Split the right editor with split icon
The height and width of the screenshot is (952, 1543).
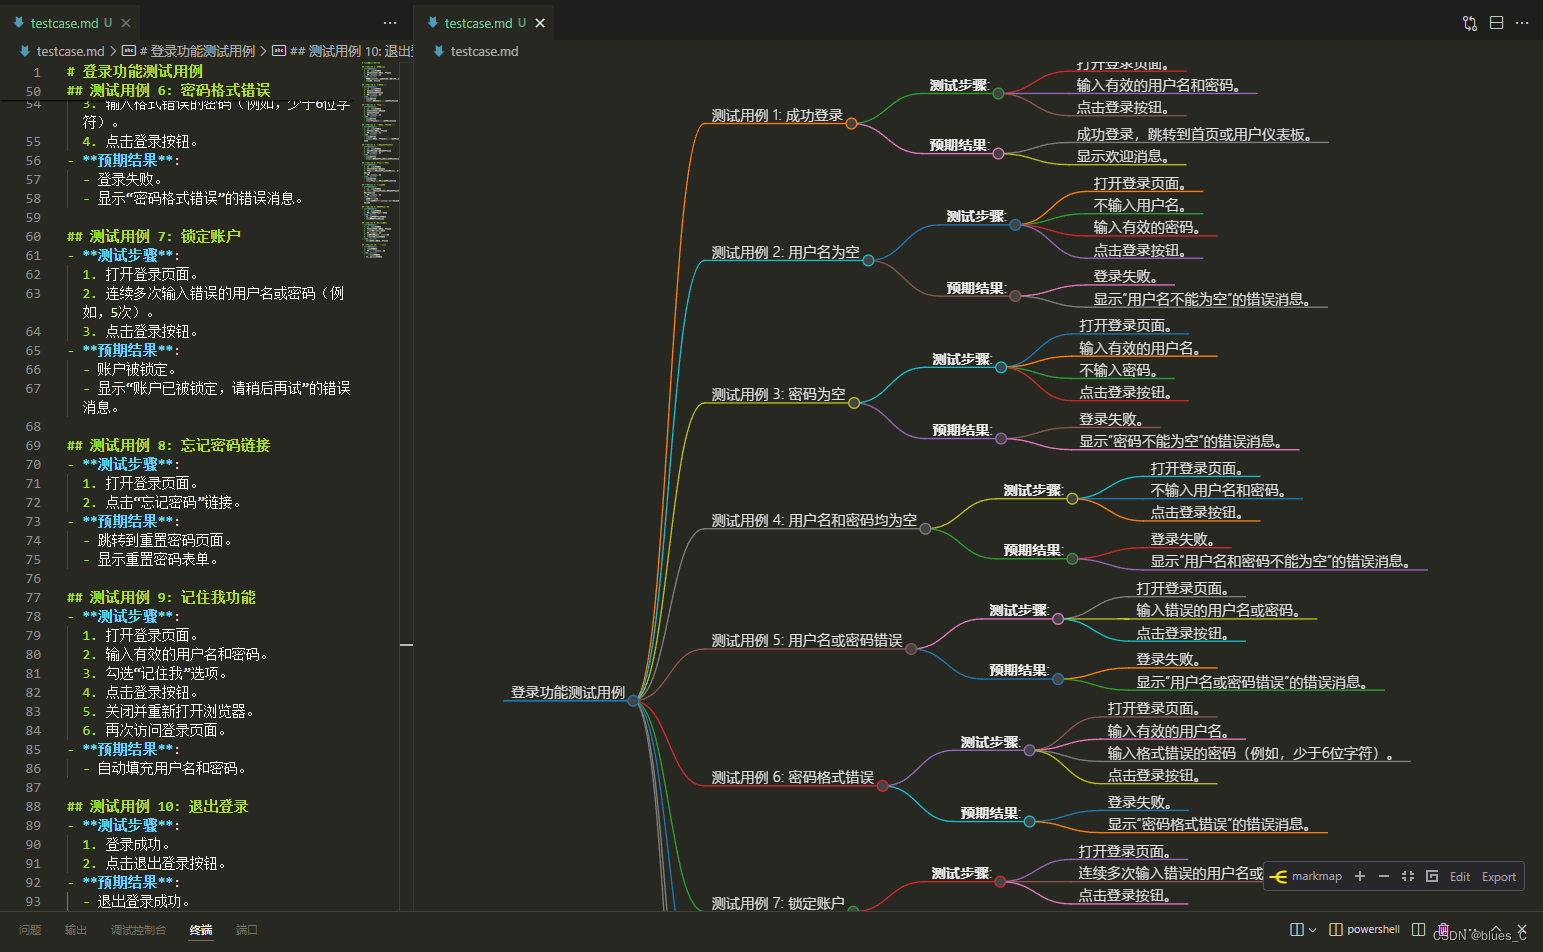(x=1496, y=23)
